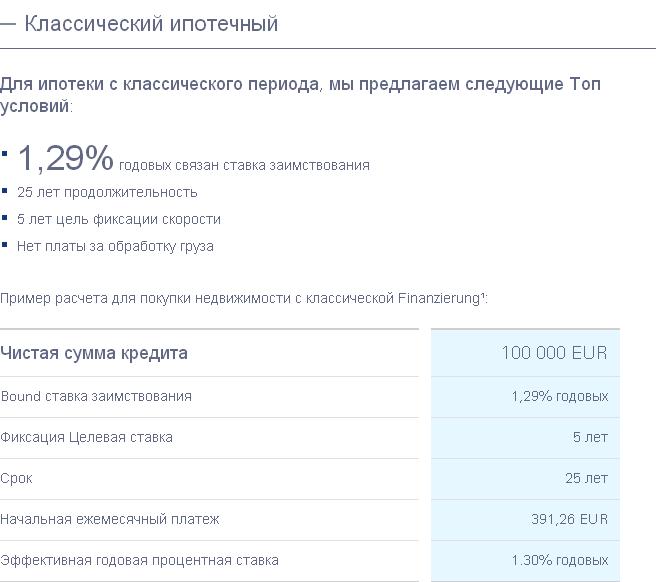The height and width of the screenshot is (582, 656).
Task: Click the Чистая сумма кредита row label
Action: 94,353
